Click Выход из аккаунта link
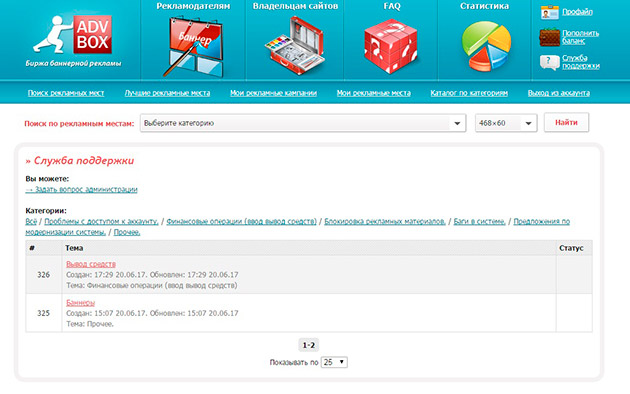The height and width of the screenshot is (394, 630). pos(558,93)
